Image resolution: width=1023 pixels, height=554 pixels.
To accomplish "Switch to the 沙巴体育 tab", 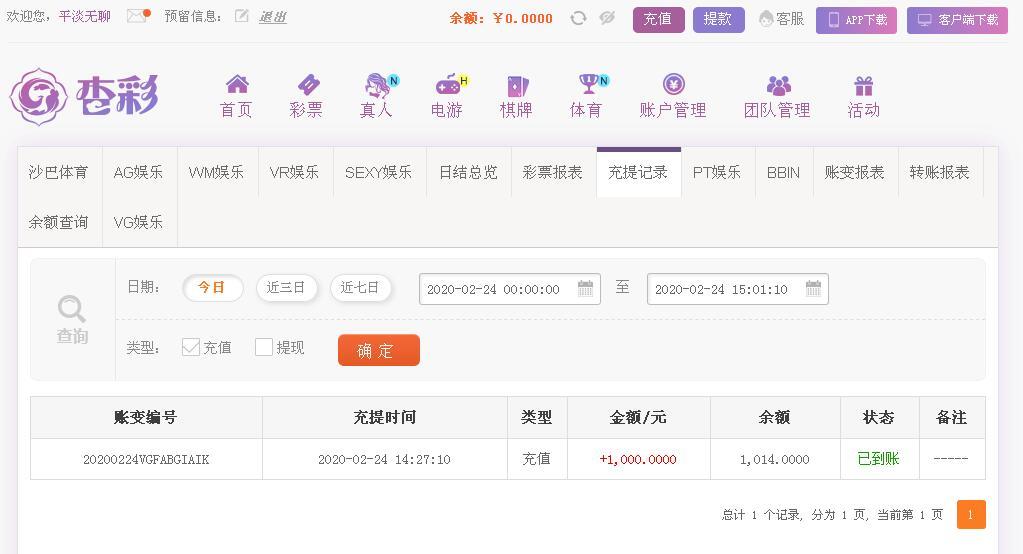I will click(x=59, y=172).
